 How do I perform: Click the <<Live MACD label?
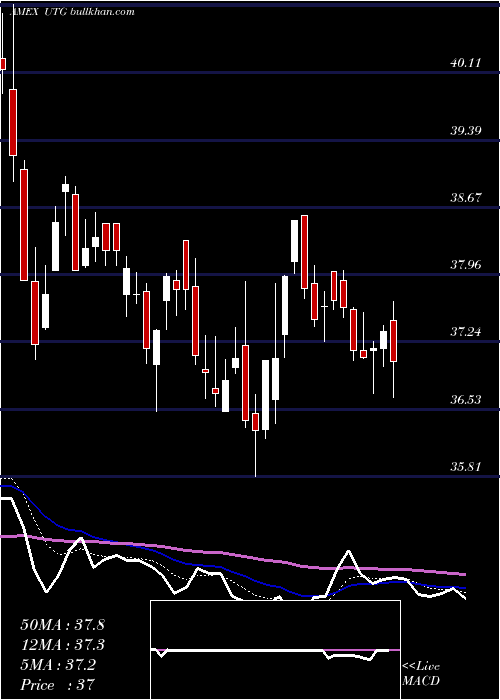[x=421, y=673]
